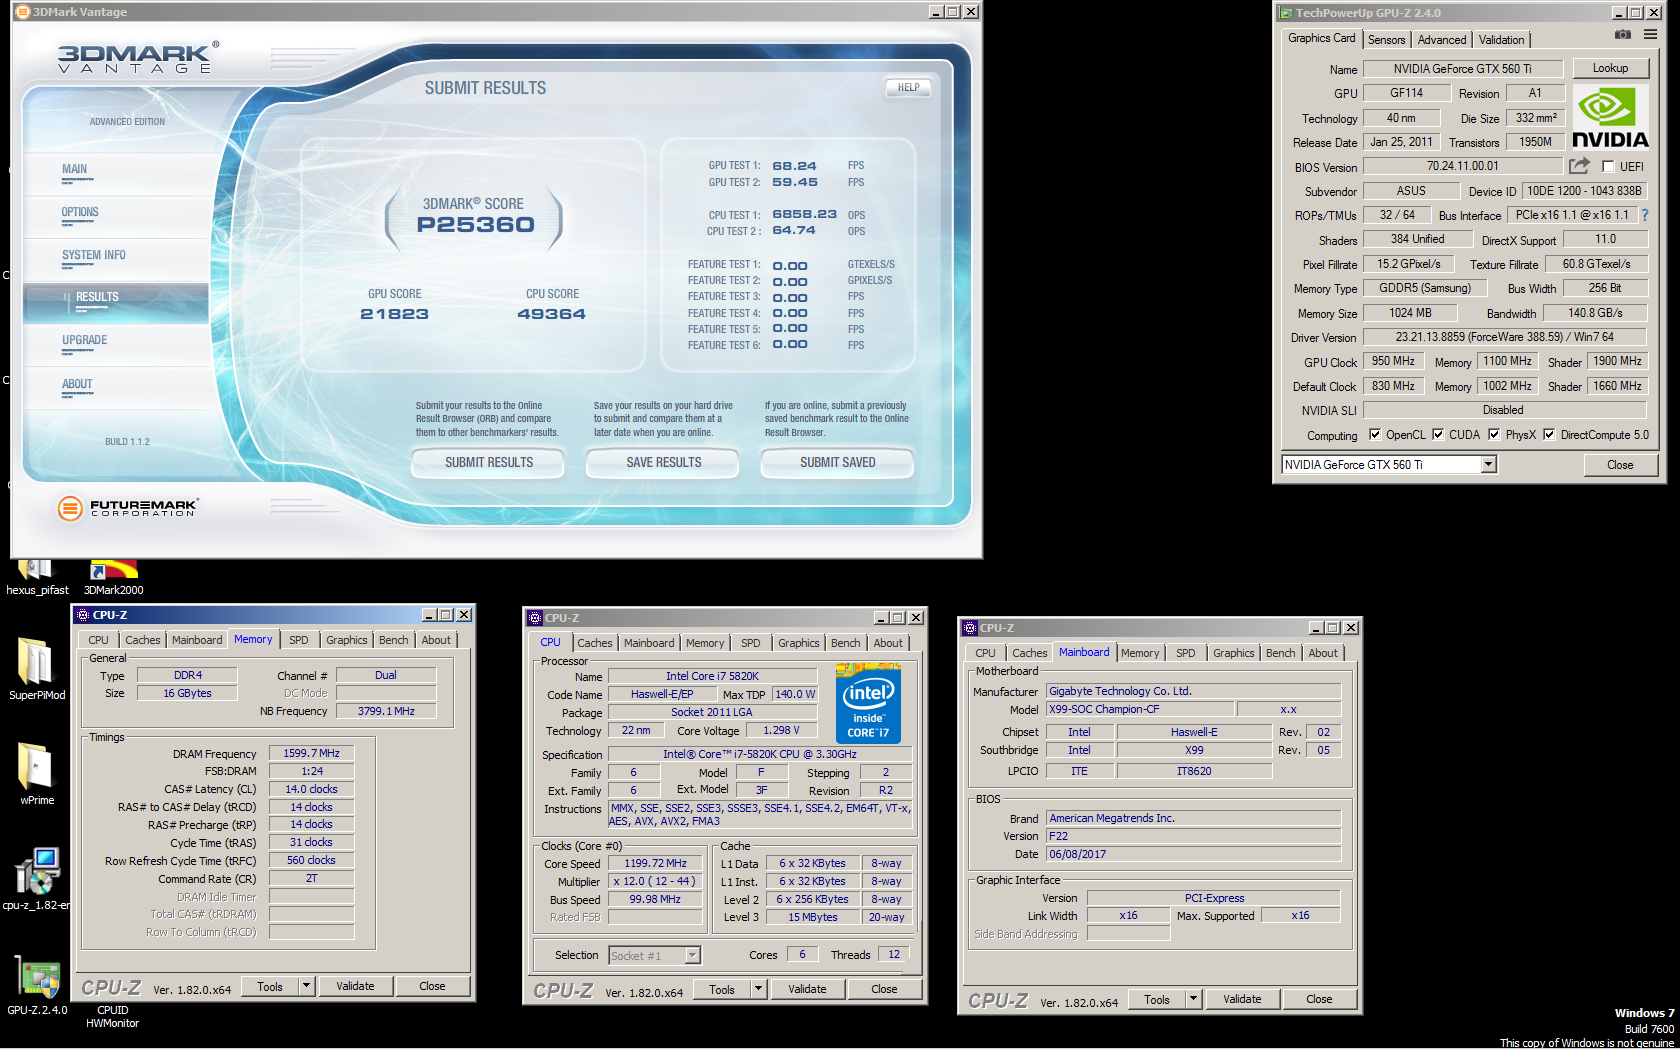The image size is (1680, 1050).
Task: Click the Lookup button in GPU-Z
Action: 1610,68
